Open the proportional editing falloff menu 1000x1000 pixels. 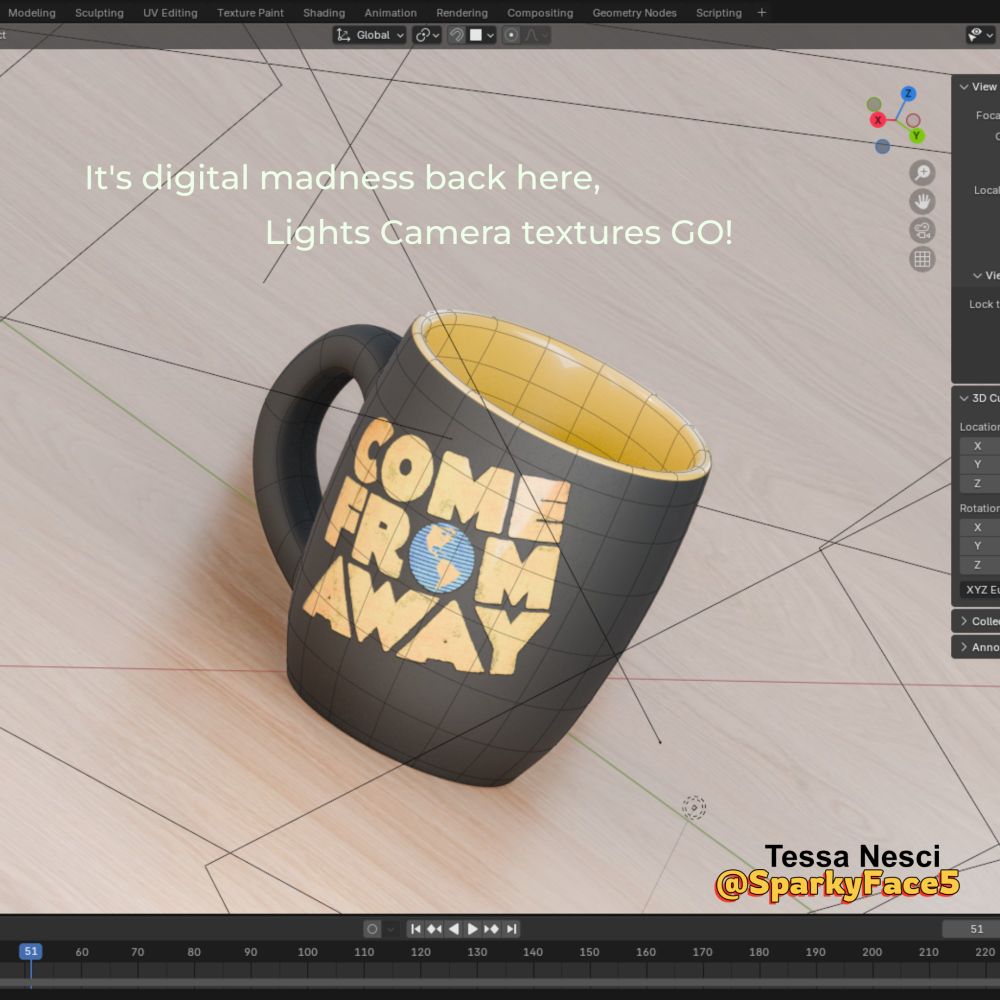pos(536,35)
